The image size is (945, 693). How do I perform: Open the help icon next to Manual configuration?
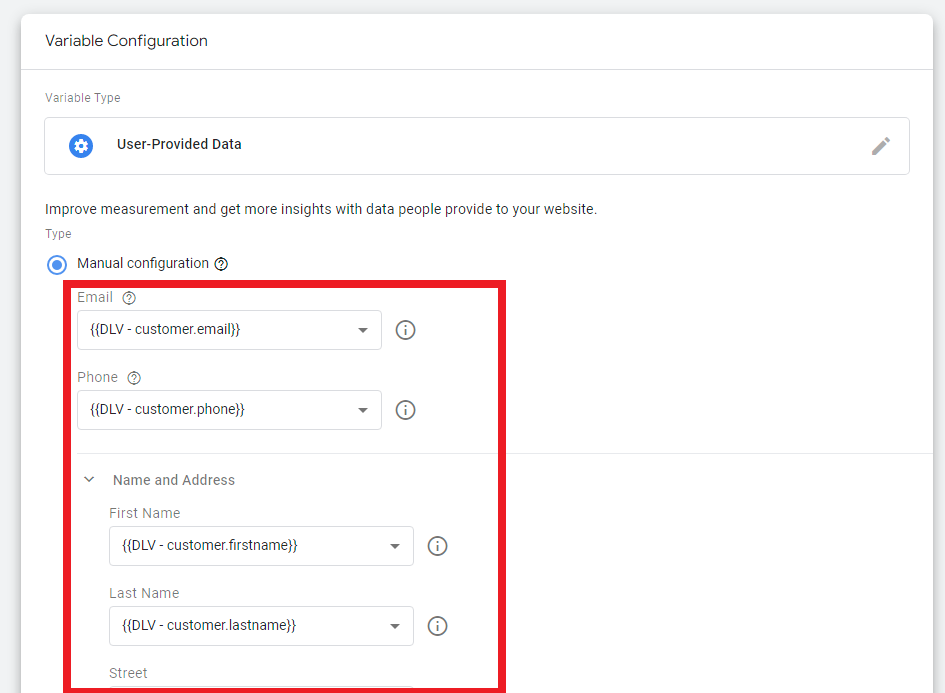221,264
